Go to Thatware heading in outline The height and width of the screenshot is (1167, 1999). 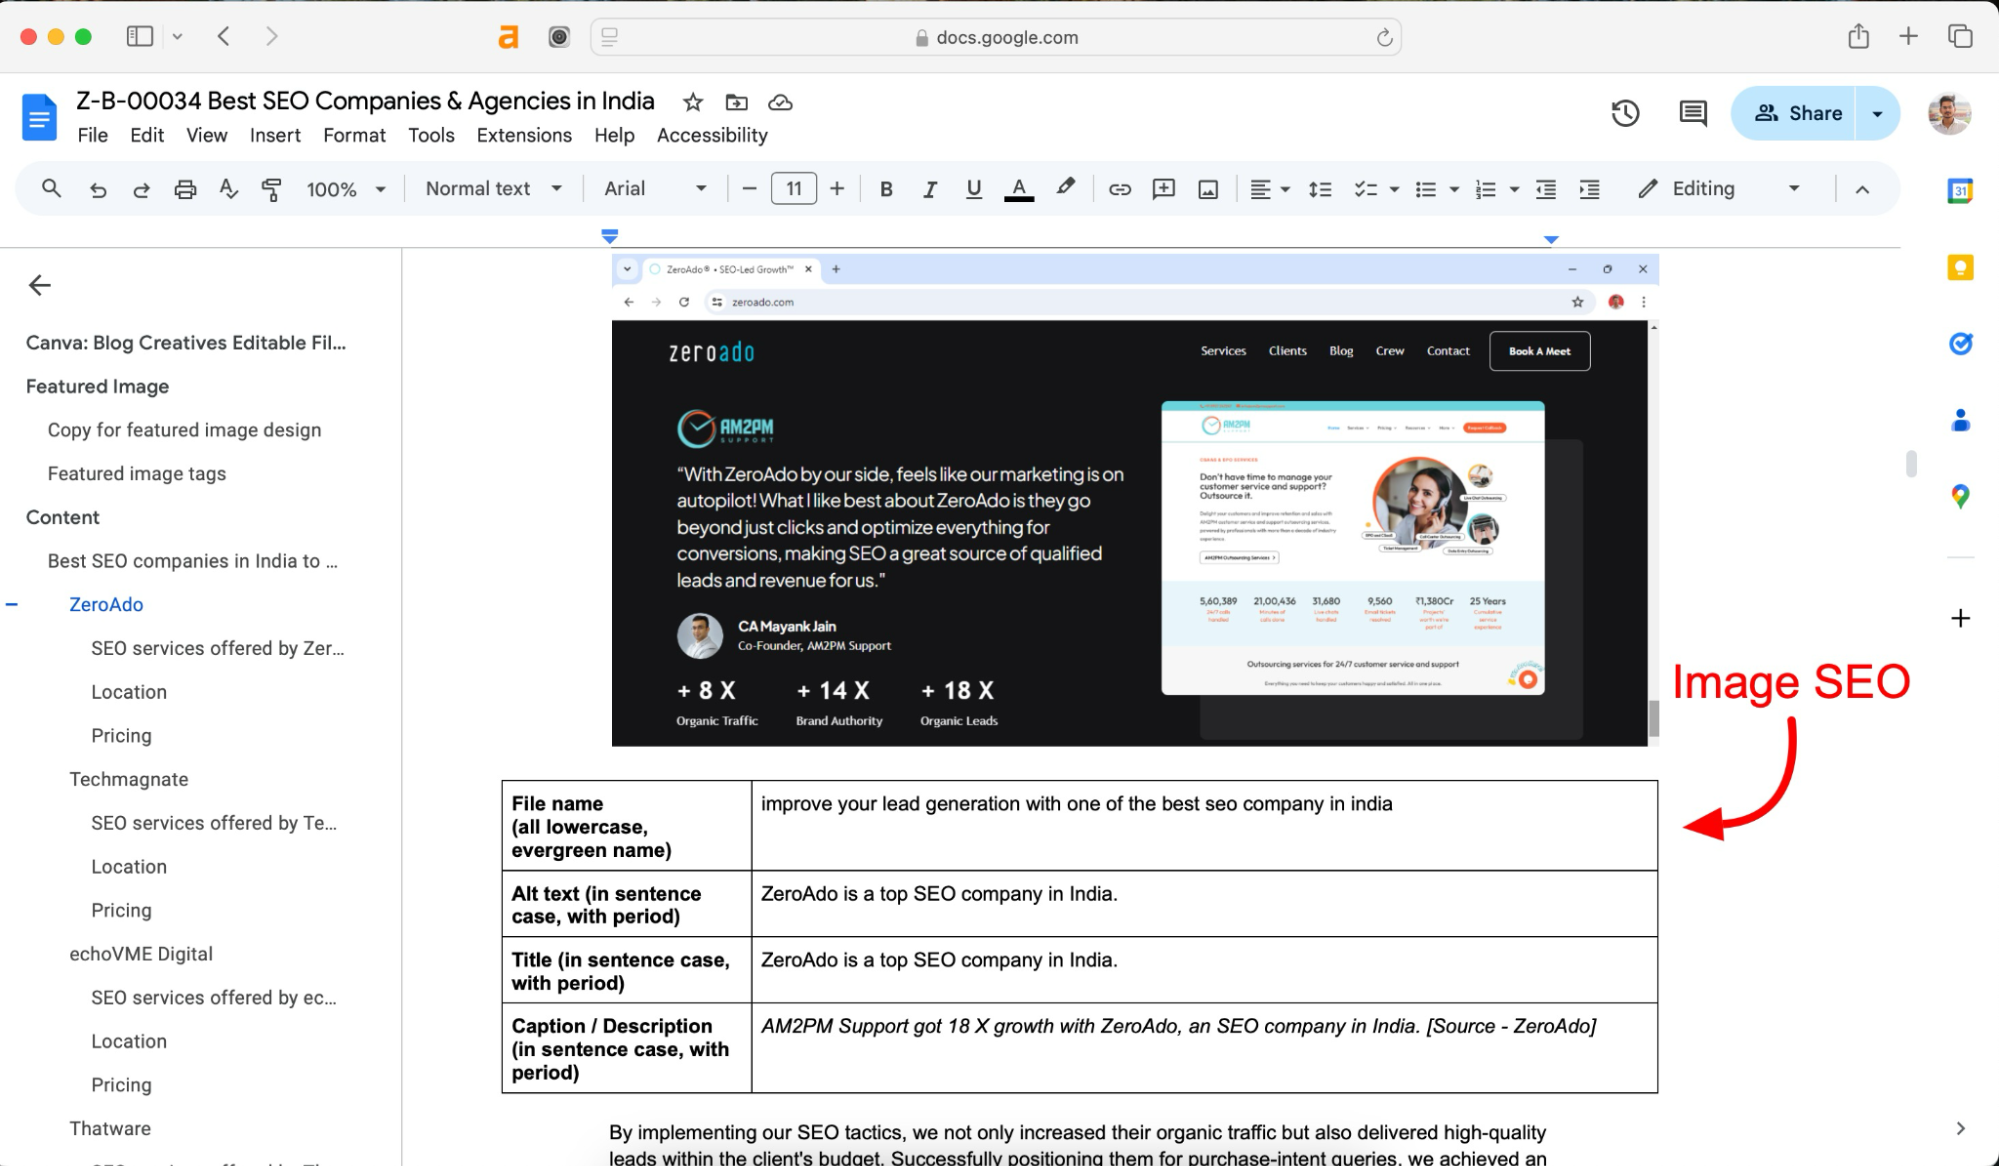[x=110, y=1128]
